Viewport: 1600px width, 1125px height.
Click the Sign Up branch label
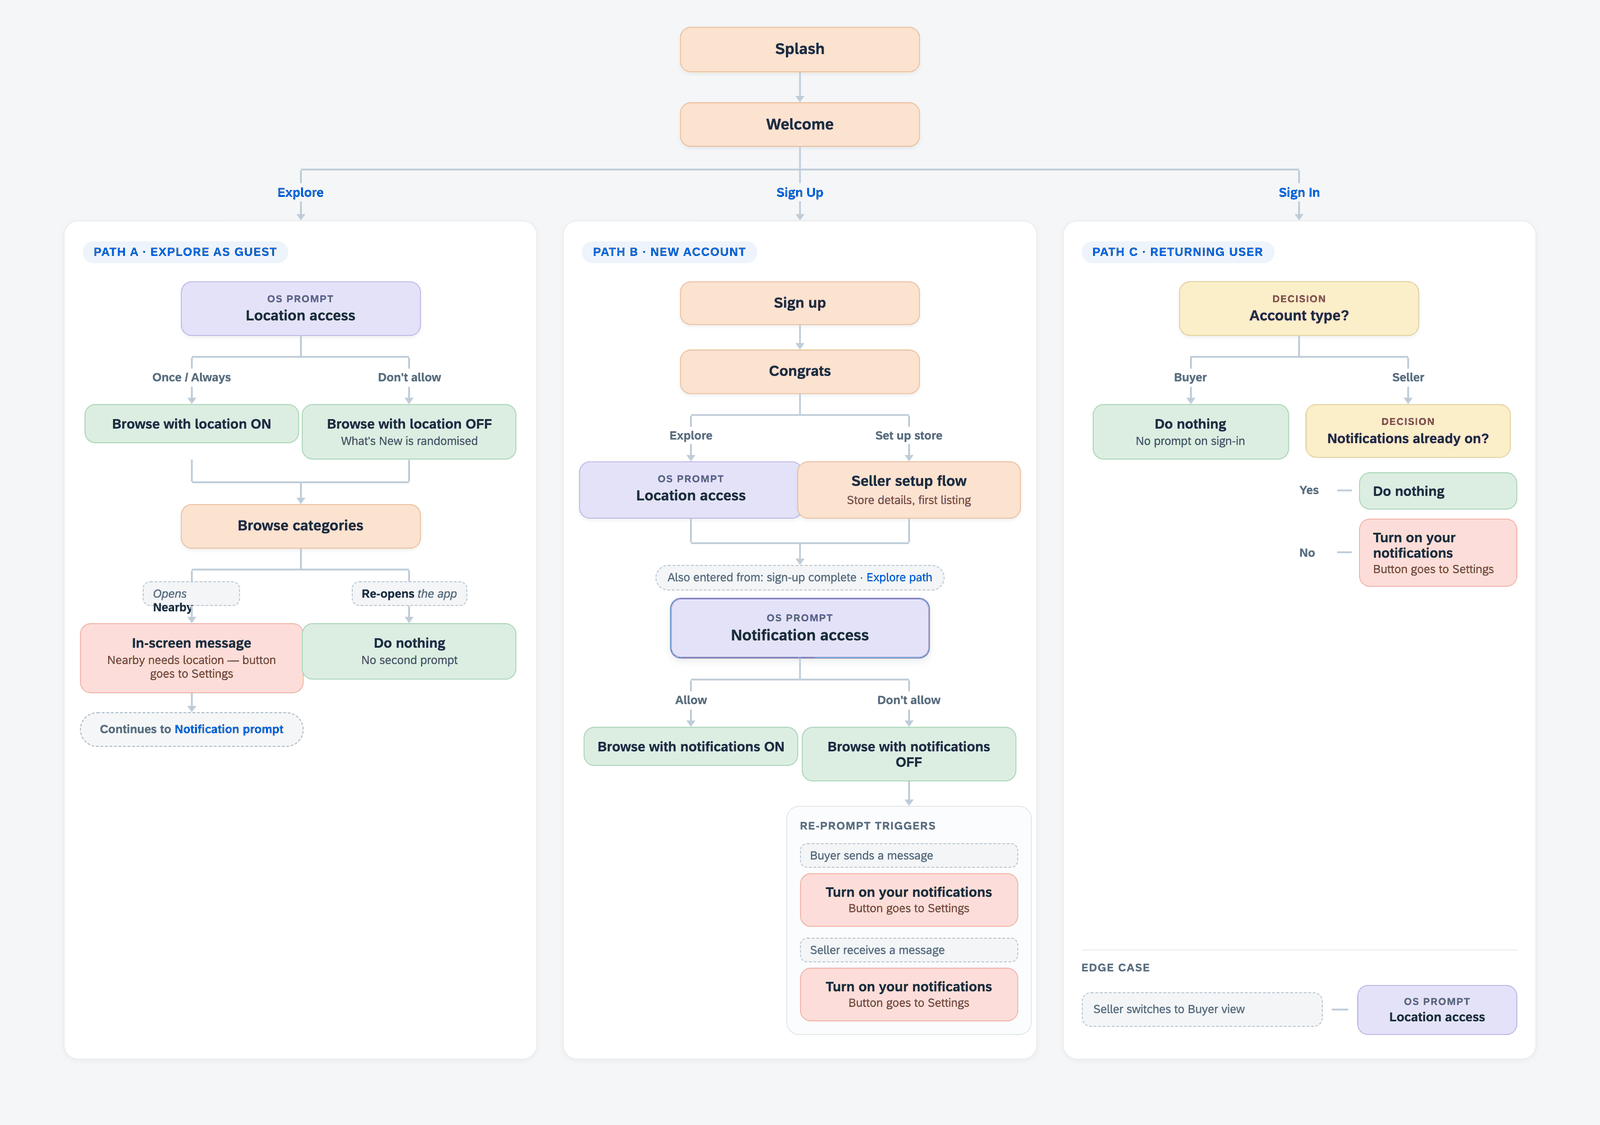click(x=799, y=192)
